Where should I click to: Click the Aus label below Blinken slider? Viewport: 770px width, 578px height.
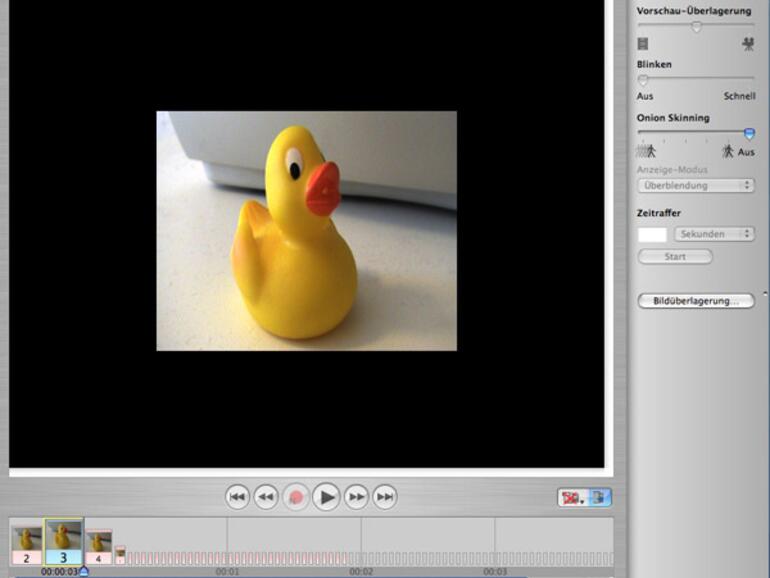click(x=645, y=96)
